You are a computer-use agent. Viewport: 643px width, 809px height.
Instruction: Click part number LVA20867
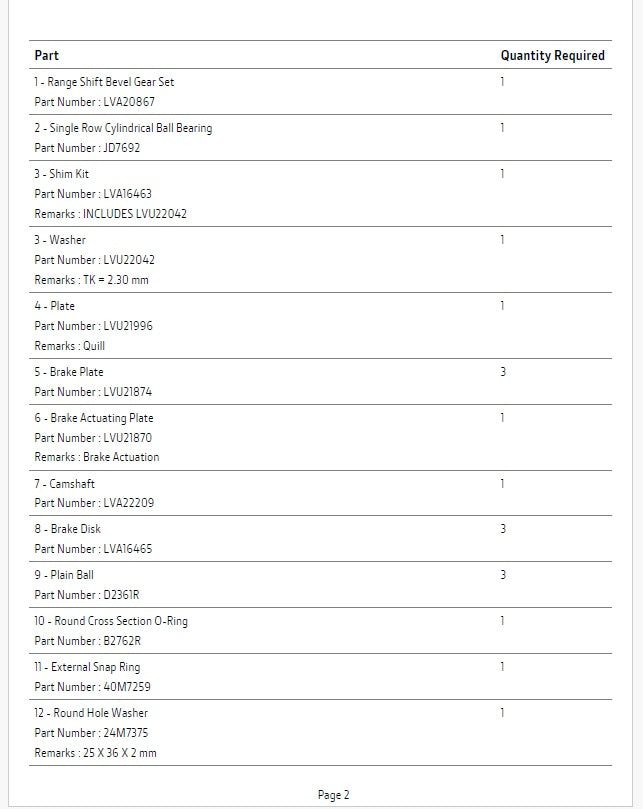pyautogui.click(x=95, y=102)
